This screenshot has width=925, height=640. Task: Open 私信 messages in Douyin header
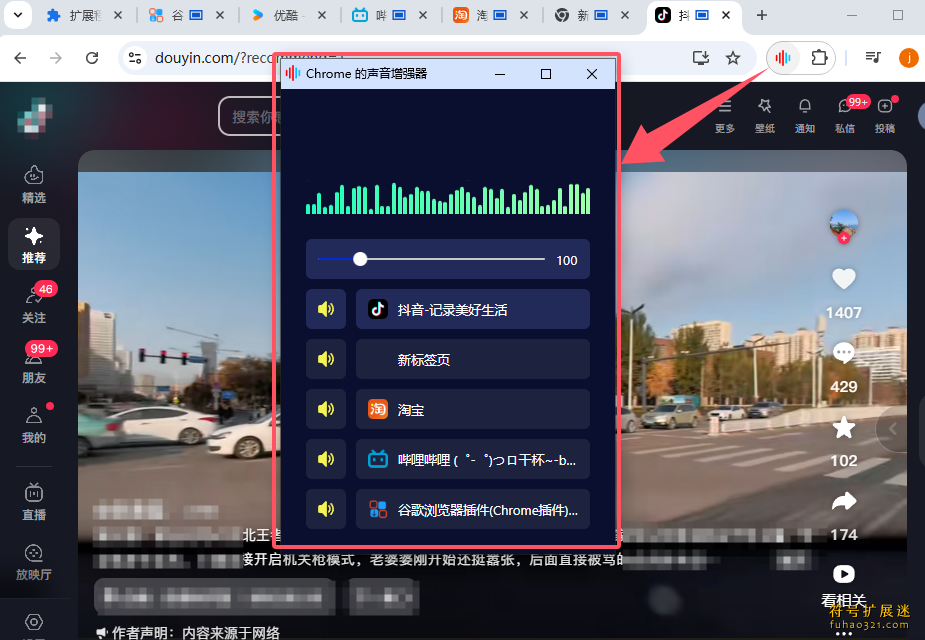point(845,116)
